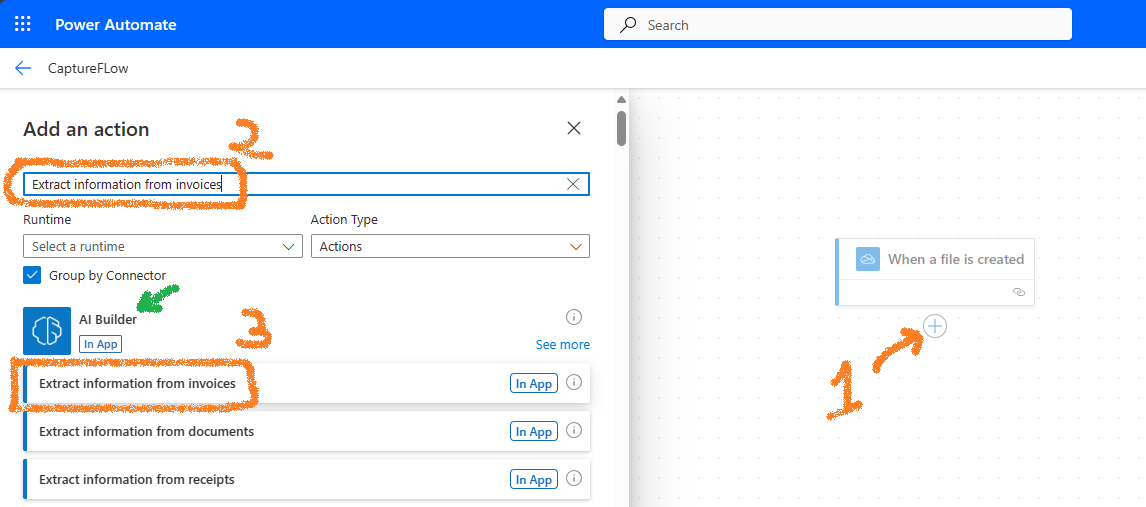
Task: Click In App badge on documents row
Action: [534, 431]
